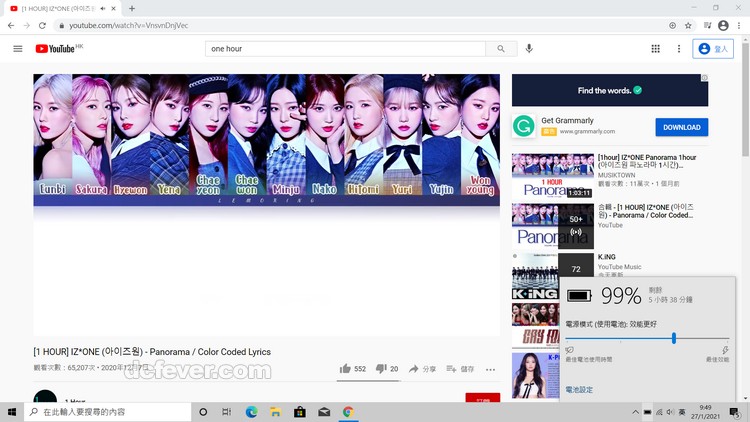Image resolution: width=750 pixels, height=422 pixels.
Task: Click the Windows taskbar search box
Action: point(108,412)
